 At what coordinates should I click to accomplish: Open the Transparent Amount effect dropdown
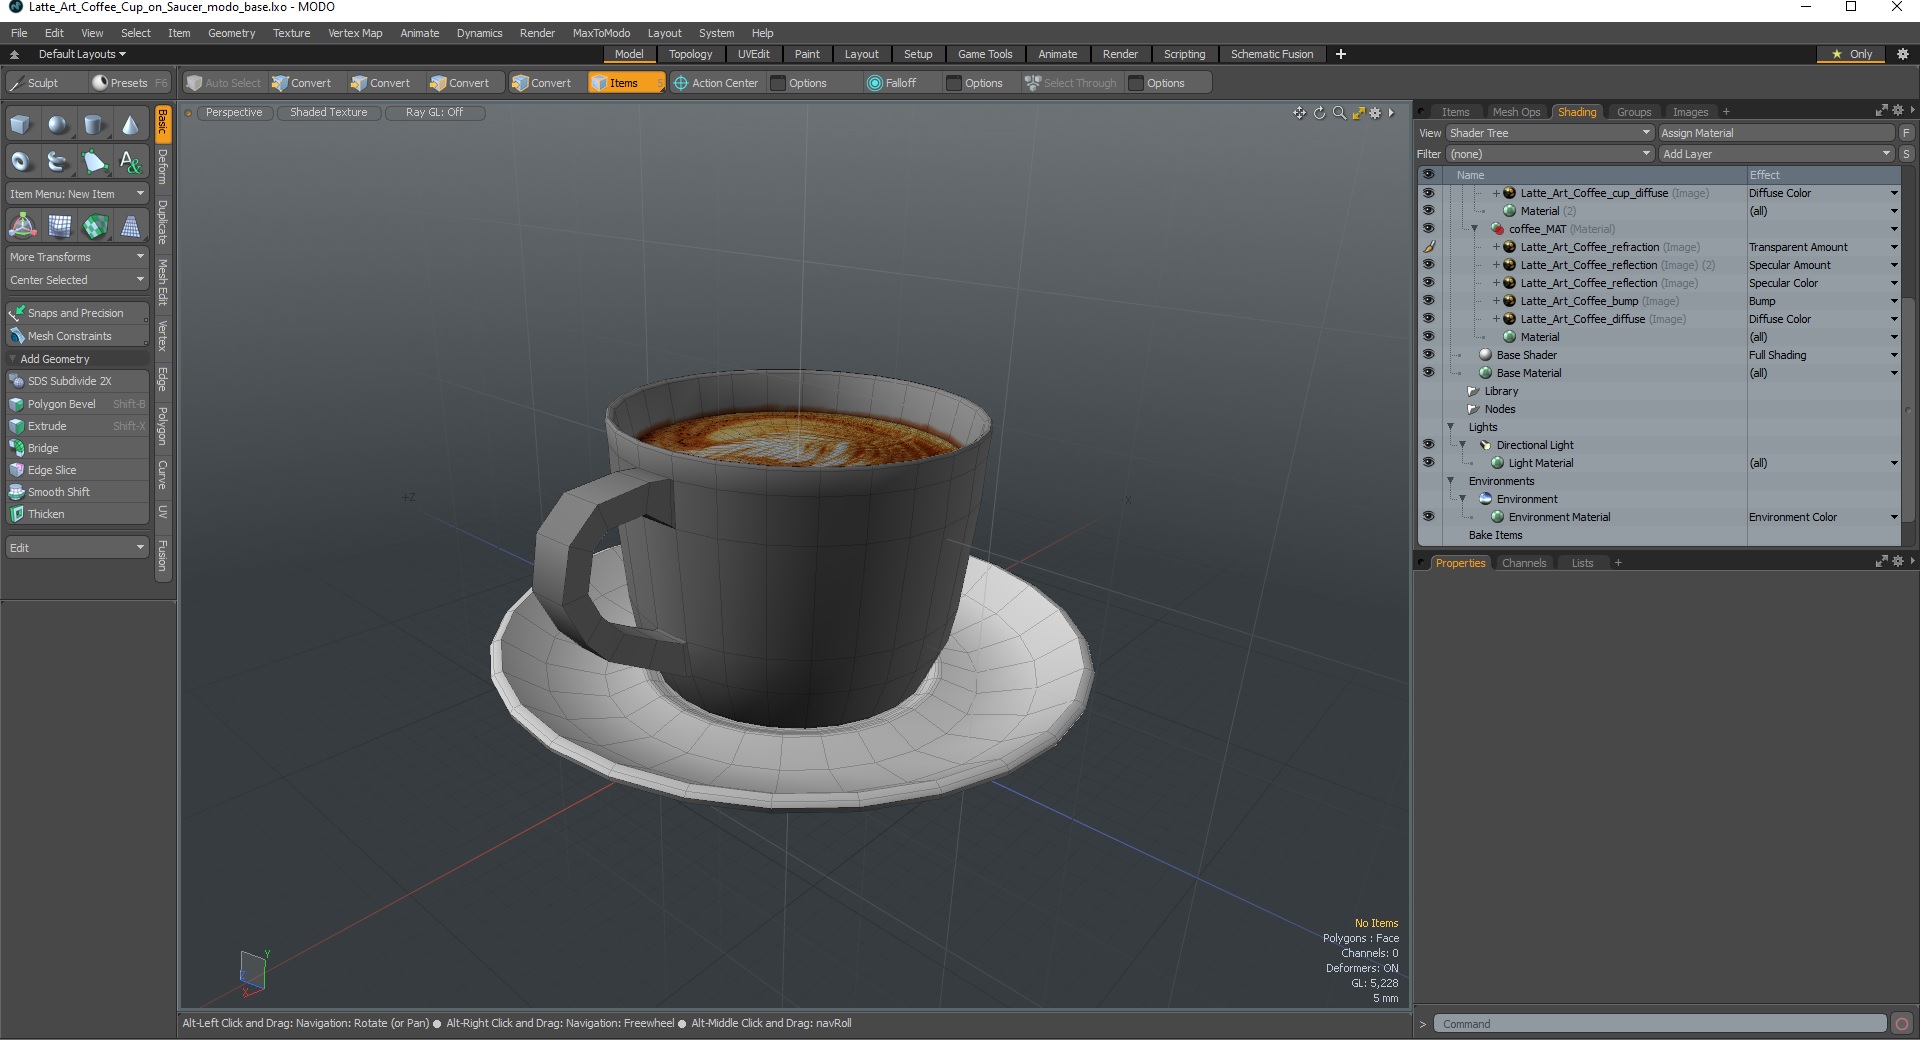pos(1894,247)
